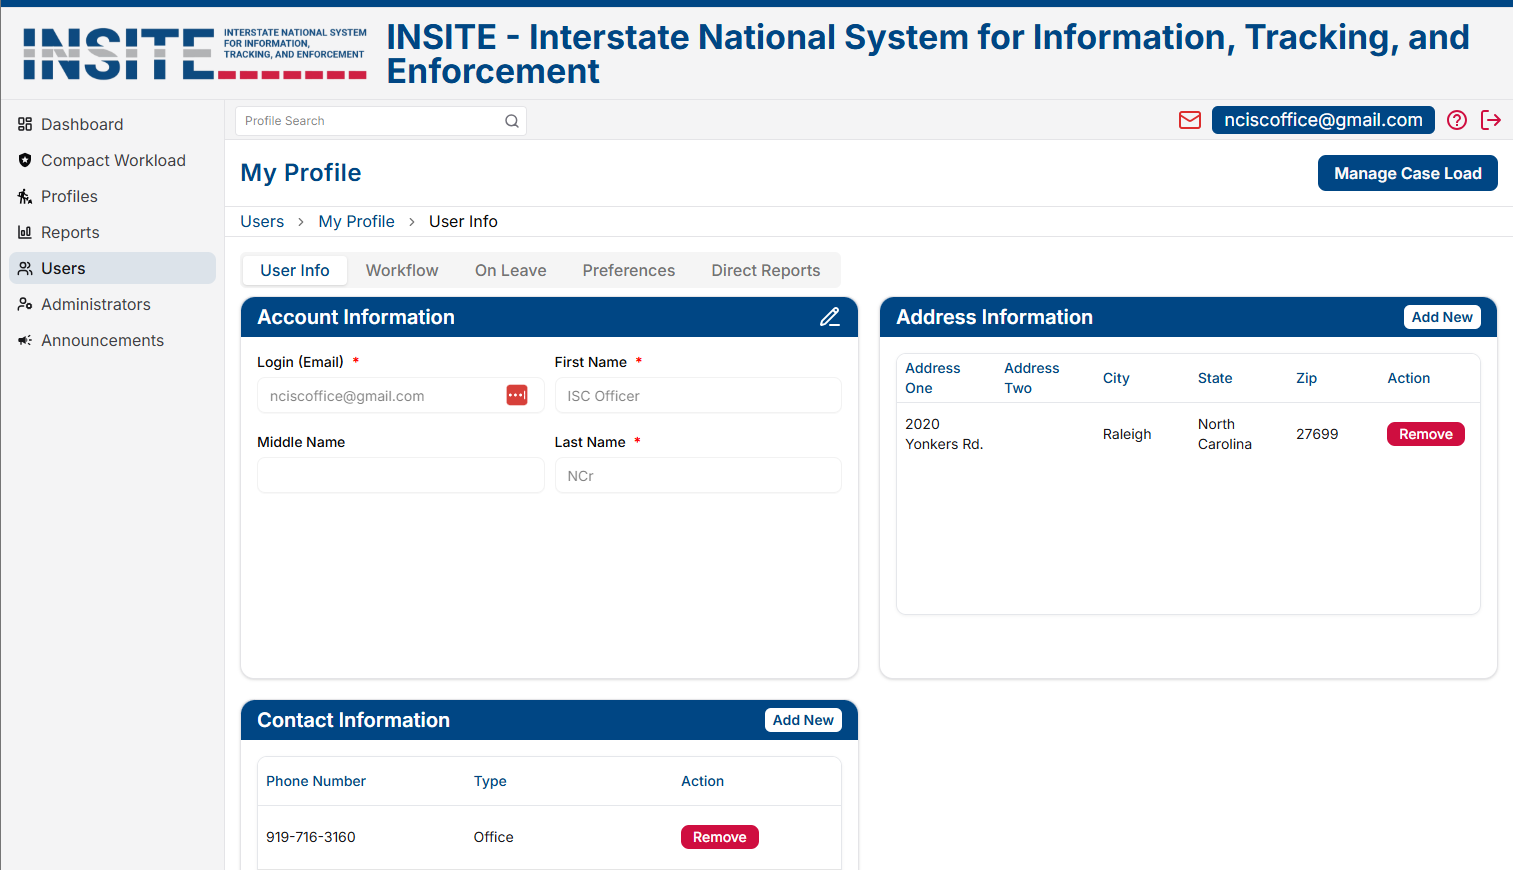
Task: Click the Raleigh city cell
Action: (1127, 434)
